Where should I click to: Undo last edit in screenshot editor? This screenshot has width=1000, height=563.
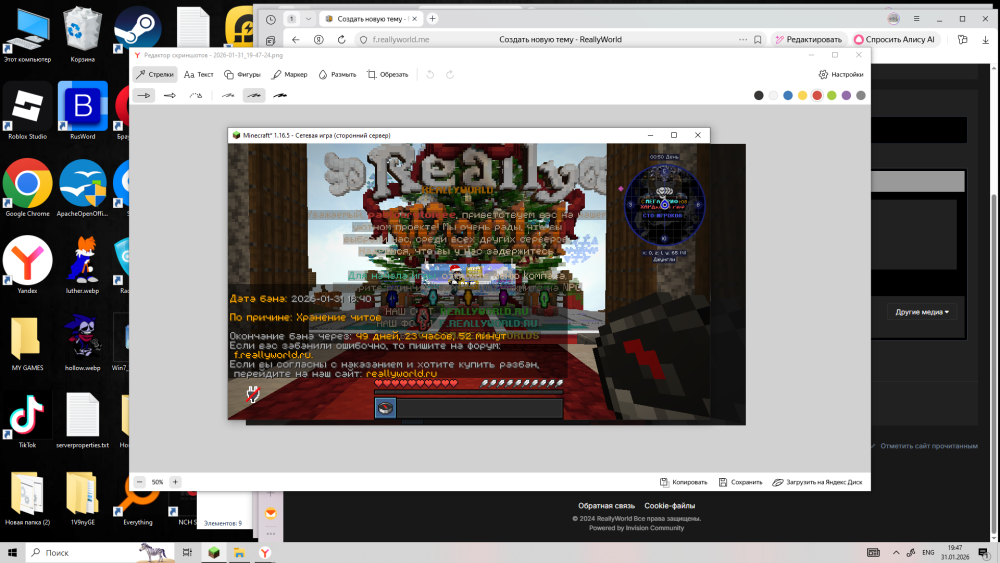(430, 75)
